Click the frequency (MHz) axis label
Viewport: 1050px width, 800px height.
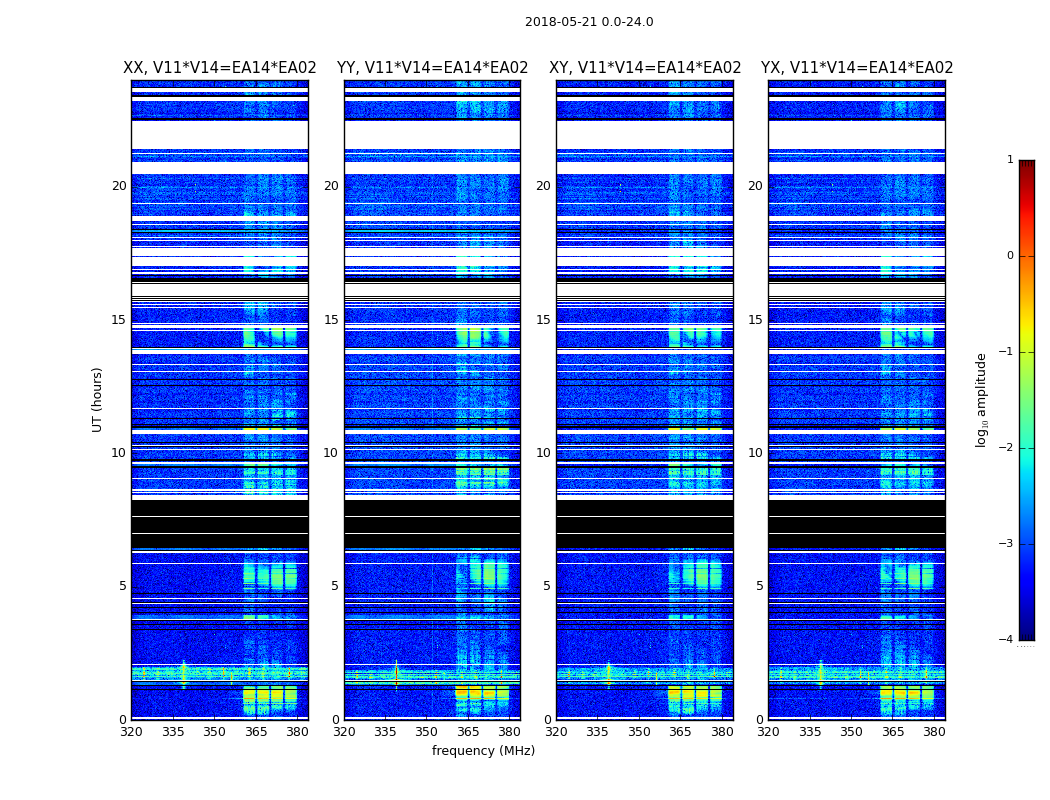pos(483,750)
